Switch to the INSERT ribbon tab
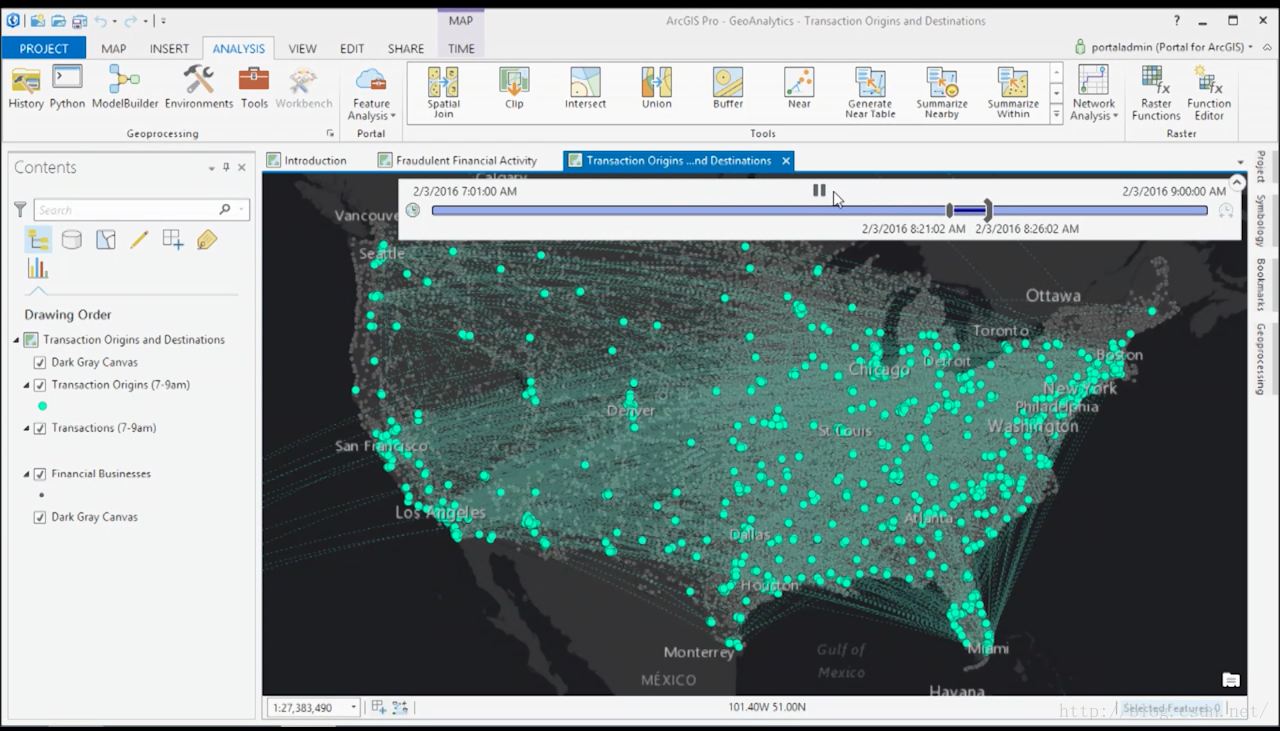1280x731 pixels. tap(169, 48)
